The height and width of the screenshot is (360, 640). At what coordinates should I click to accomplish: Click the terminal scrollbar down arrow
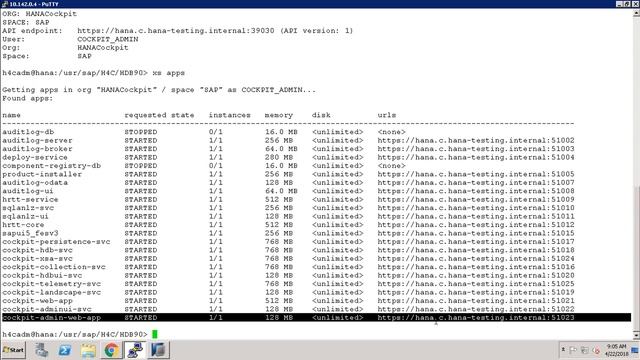click(x=636, y=336)
